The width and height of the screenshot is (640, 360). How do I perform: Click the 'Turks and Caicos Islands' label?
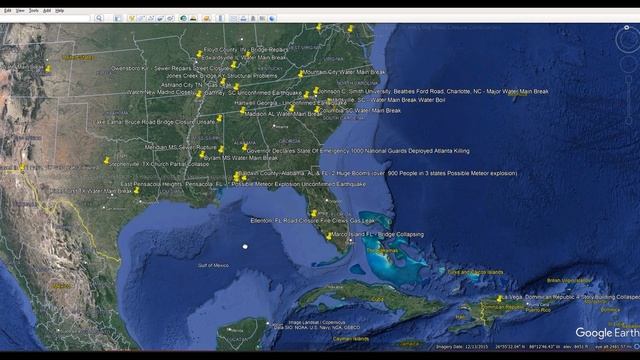(x=475, y=272)
